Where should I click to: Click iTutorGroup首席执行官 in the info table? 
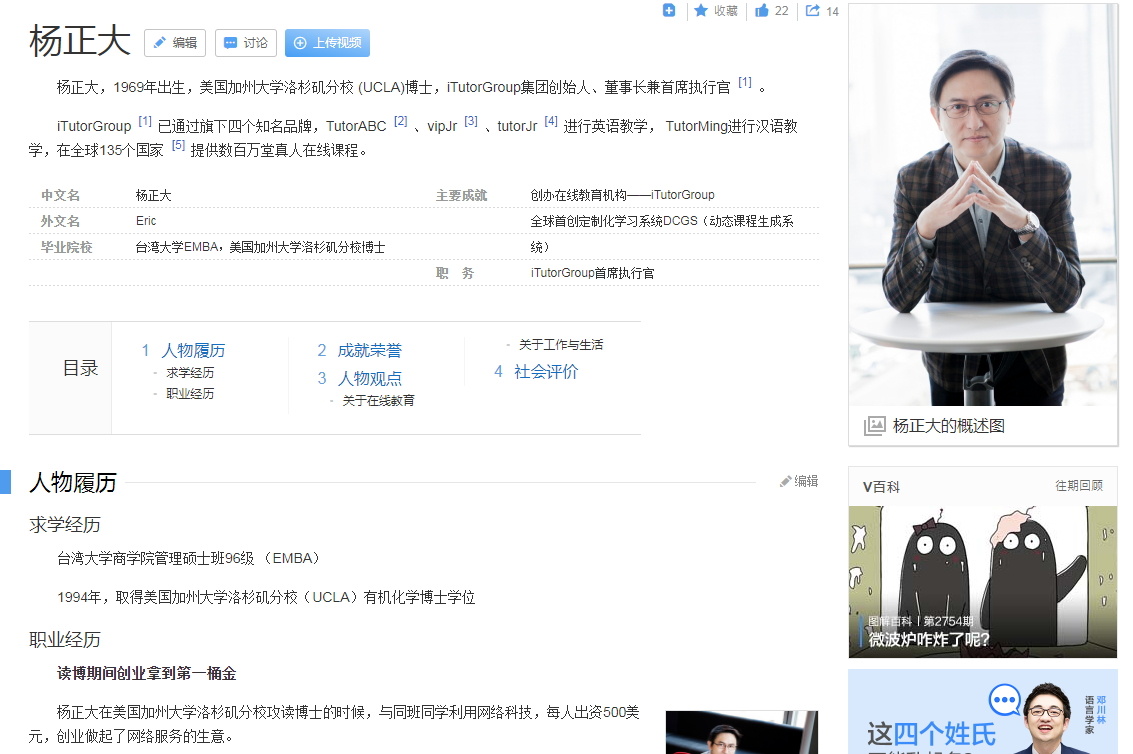click(593, 273)
